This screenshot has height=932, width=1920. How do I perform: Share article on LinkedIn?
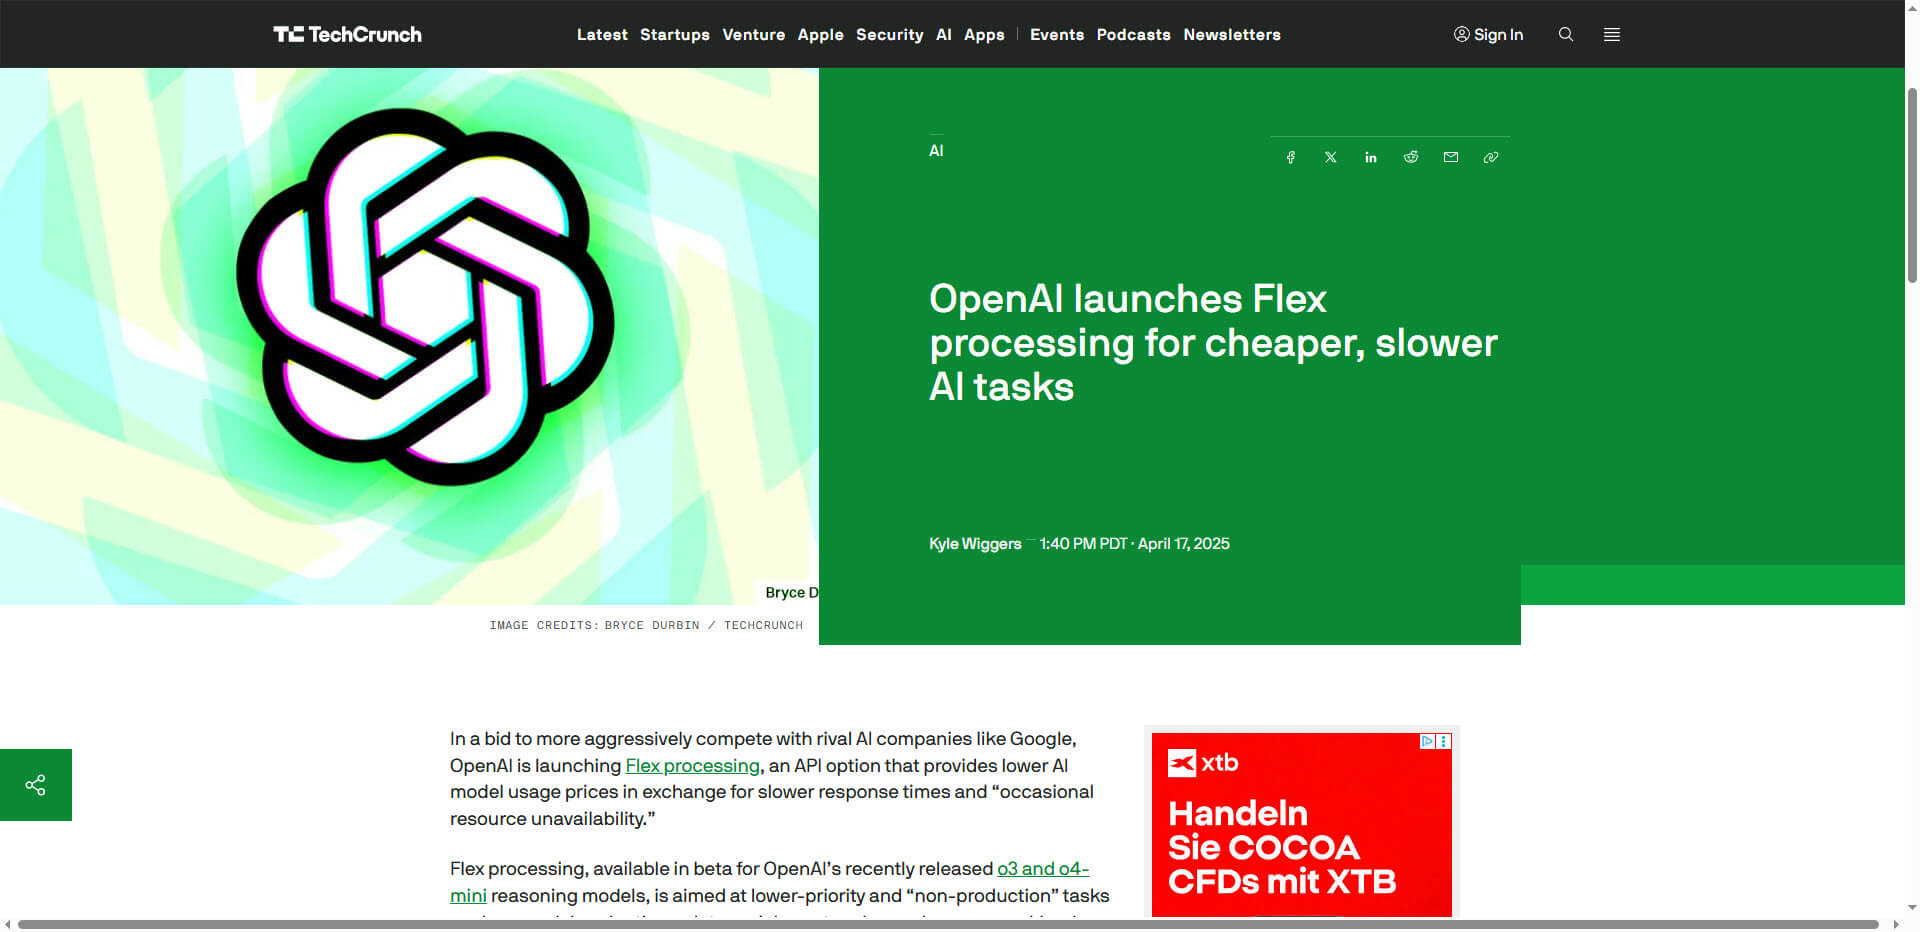[1371, 157]
